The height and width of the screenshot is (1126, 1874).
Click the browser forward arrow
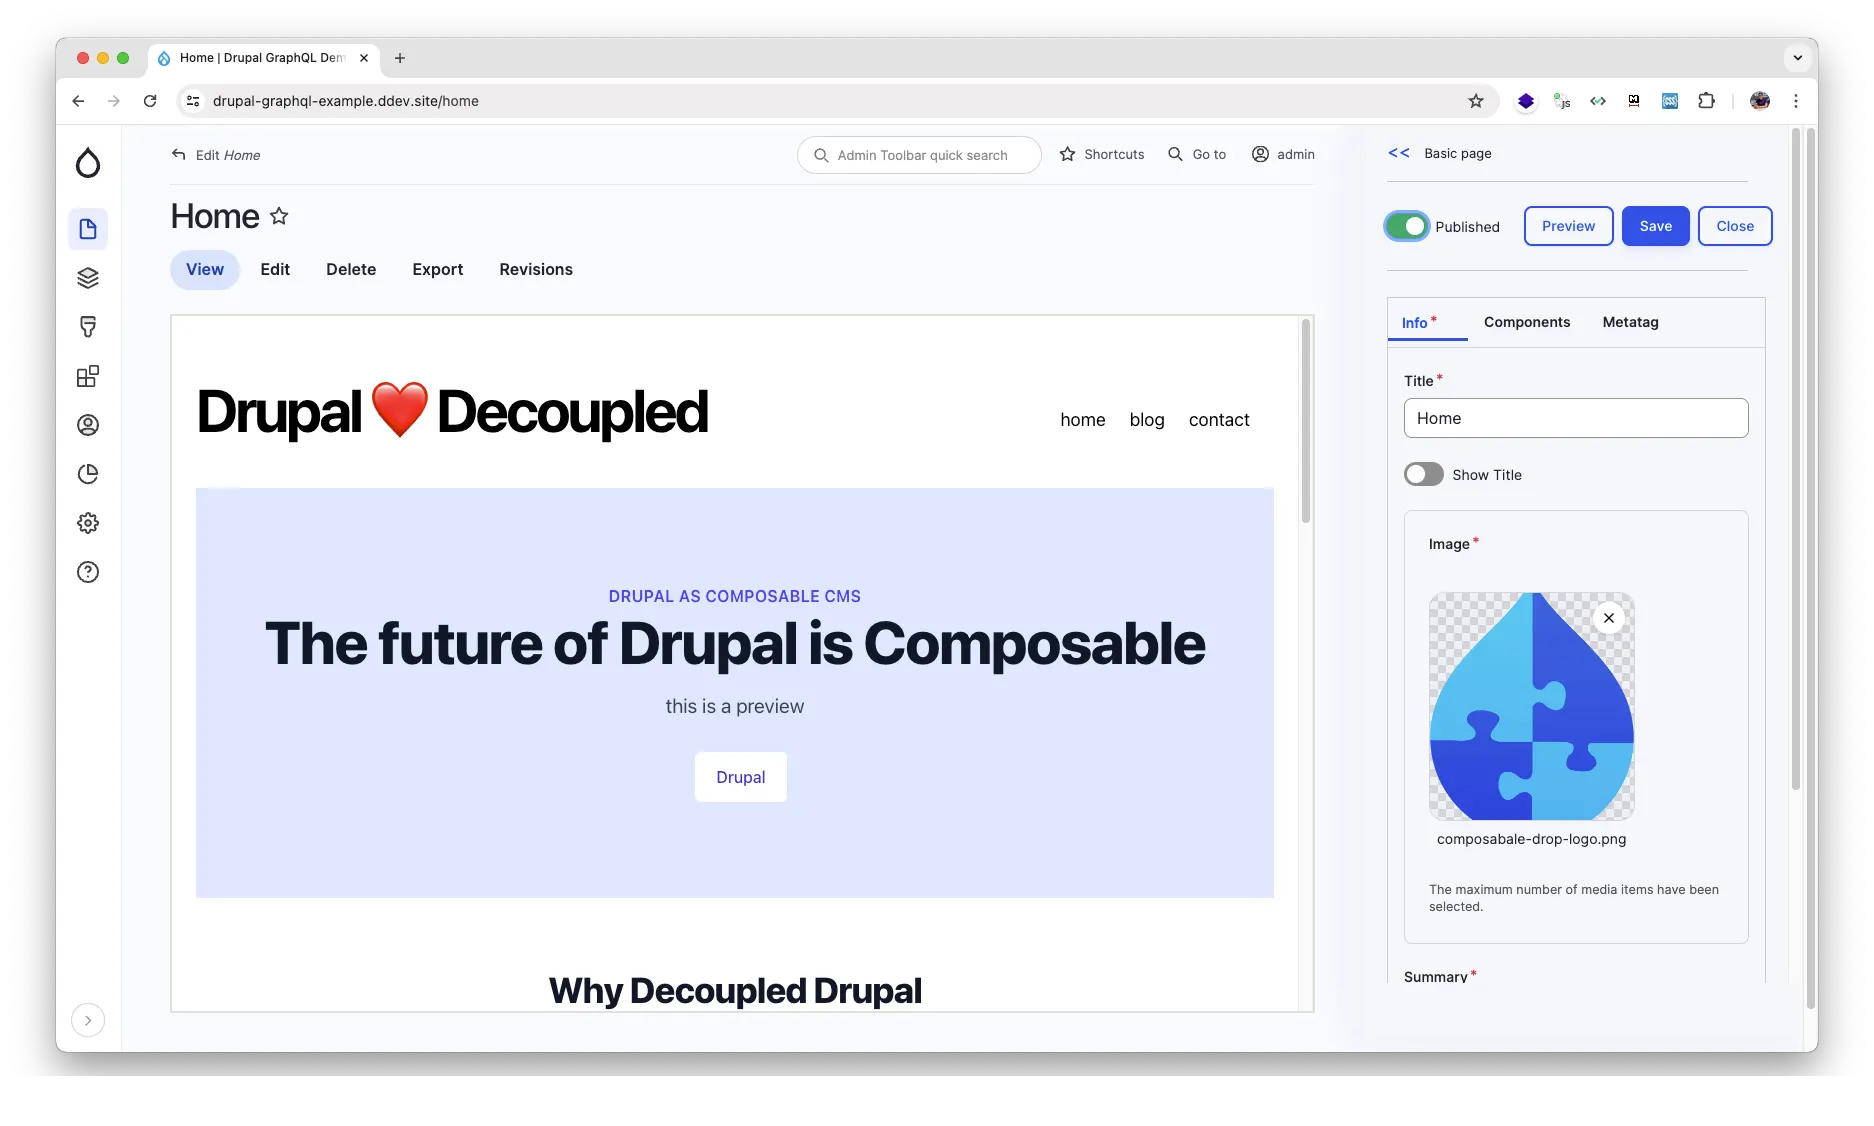point(114,101)
